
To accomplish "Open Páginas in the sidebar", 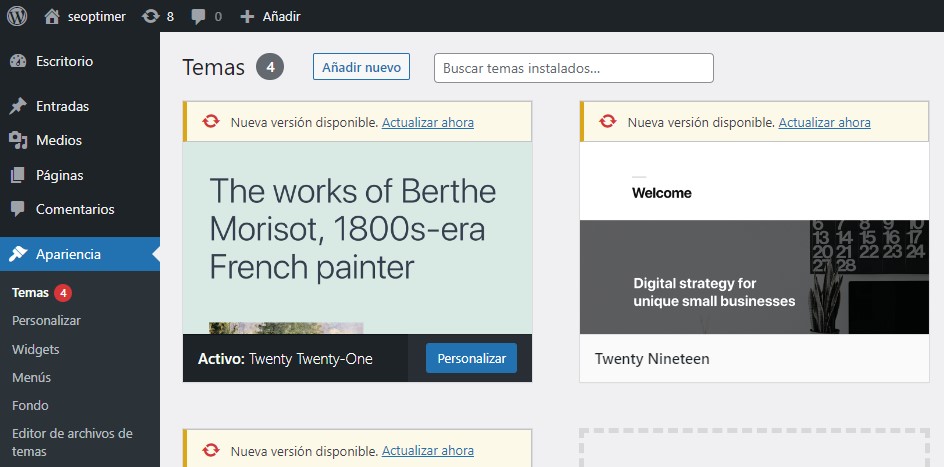I will 59,175.
